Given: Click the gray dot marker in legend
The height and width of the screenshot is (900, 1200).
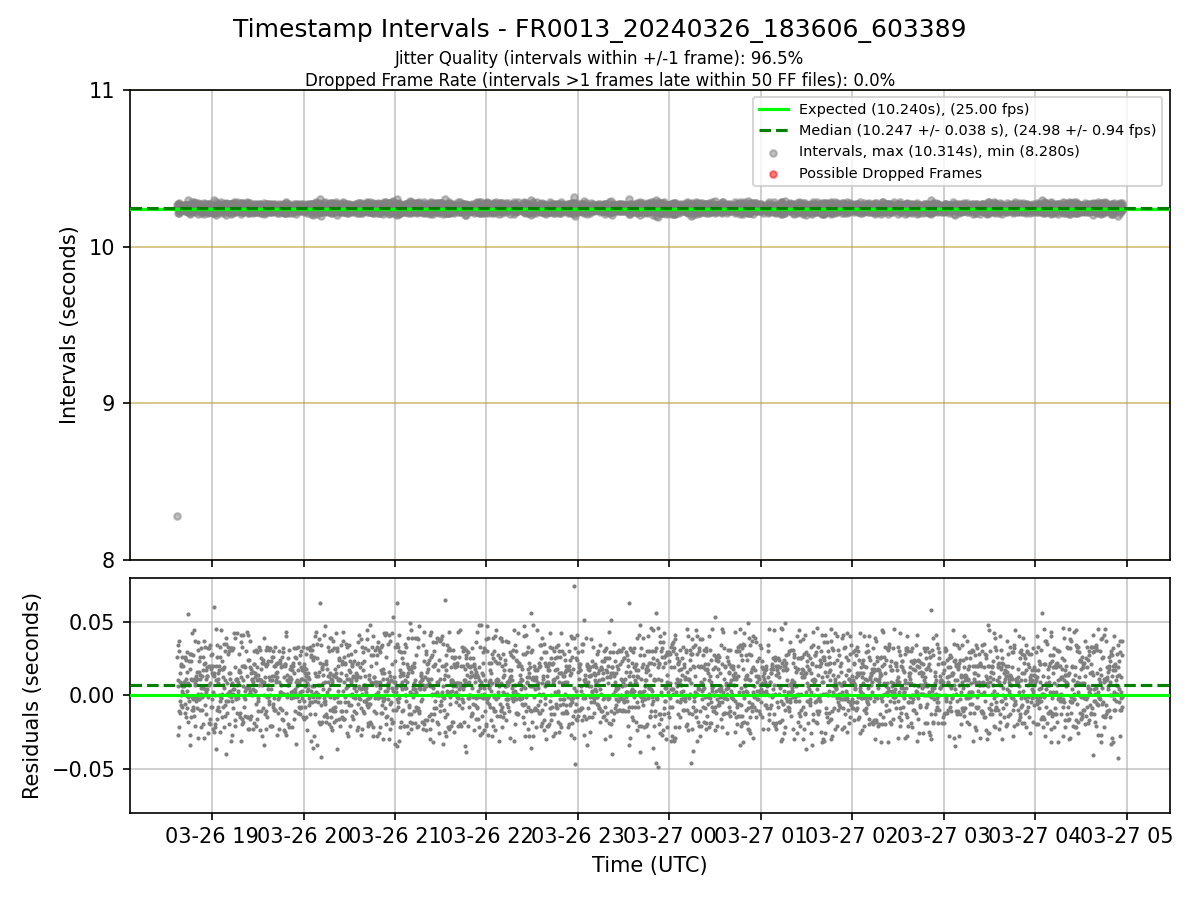Looking at the screenshot, I should tap(774, 153).
